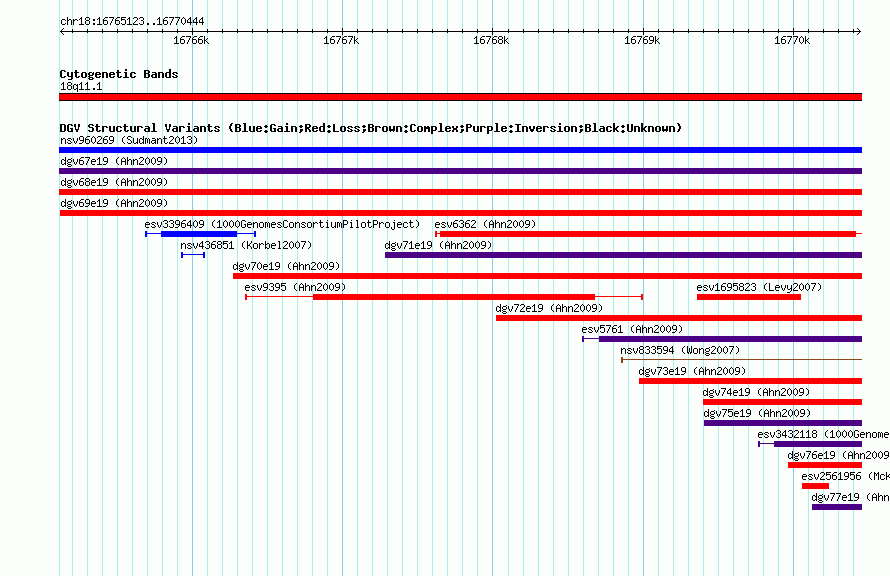Screen dimensions: 890x576
Task: Click the 16766k ruler mark
Action: [x=191, y=40]
